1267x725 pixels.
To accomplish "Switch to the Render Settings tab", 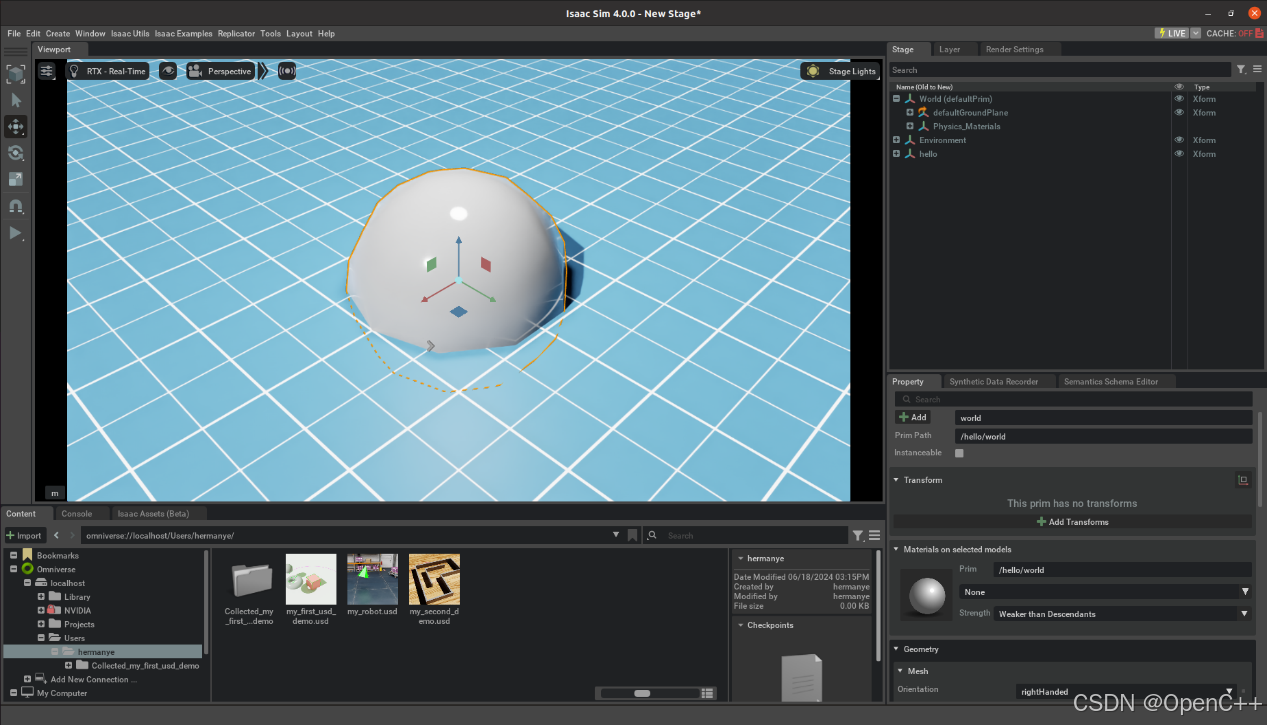I will (1014, 49).
